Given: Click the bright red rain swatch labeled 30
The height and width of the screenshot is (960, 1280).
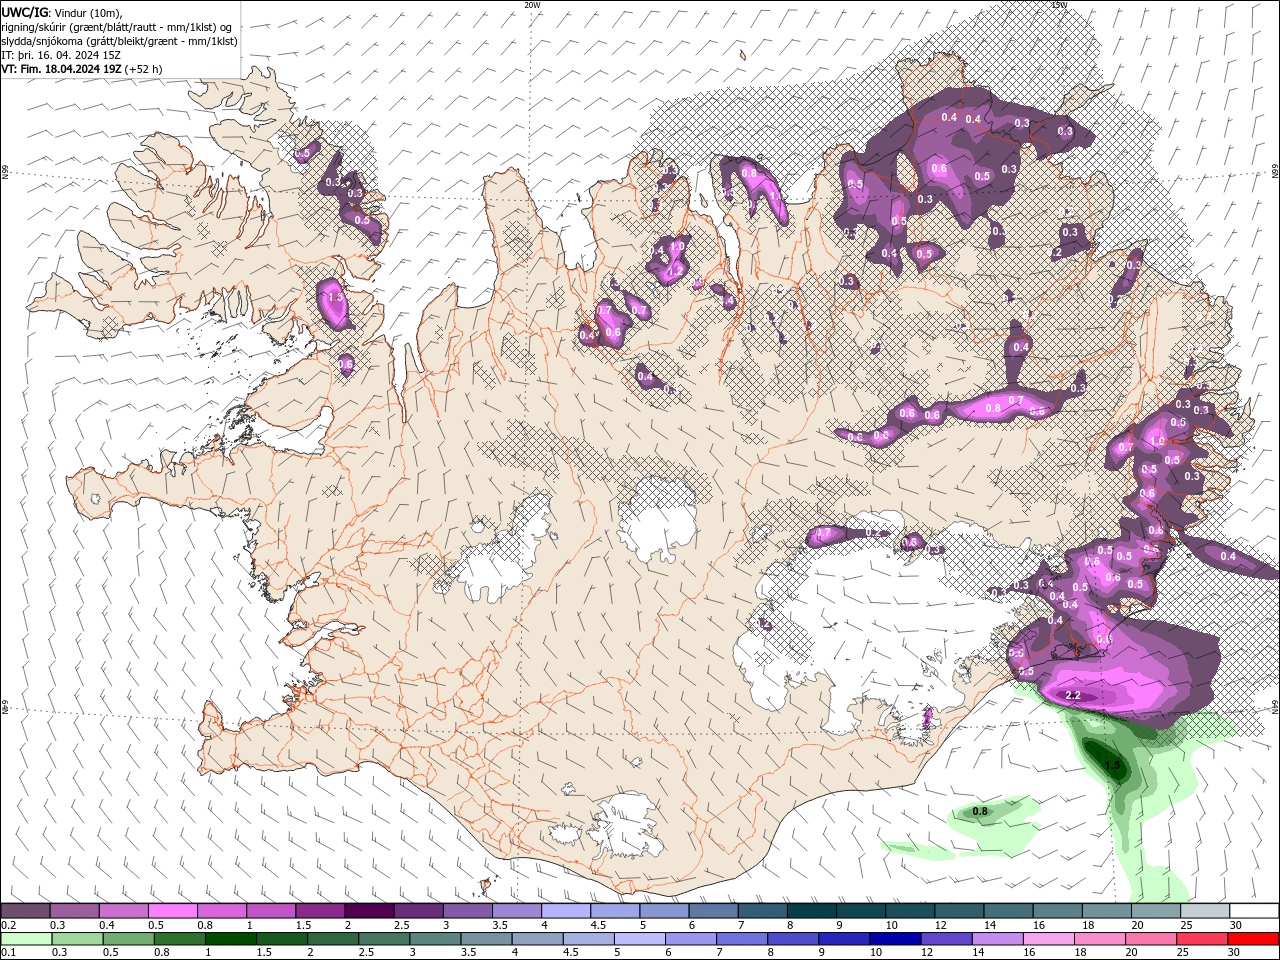Looking at the screenshot, I should [x=1253, y=939].
